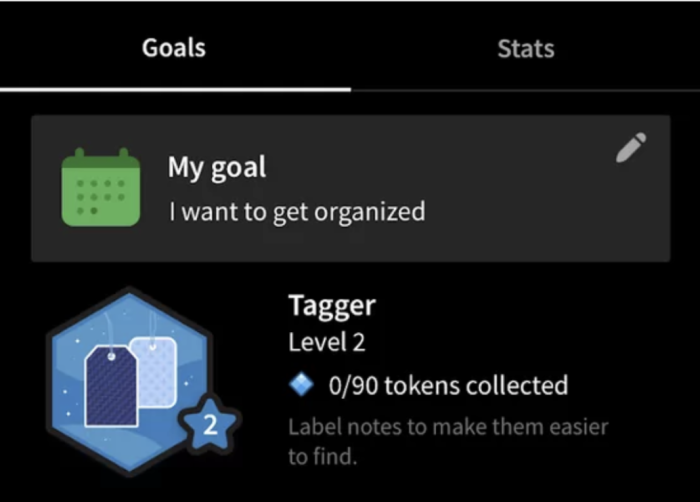Click the calendar dots grid

click(100, 197)
